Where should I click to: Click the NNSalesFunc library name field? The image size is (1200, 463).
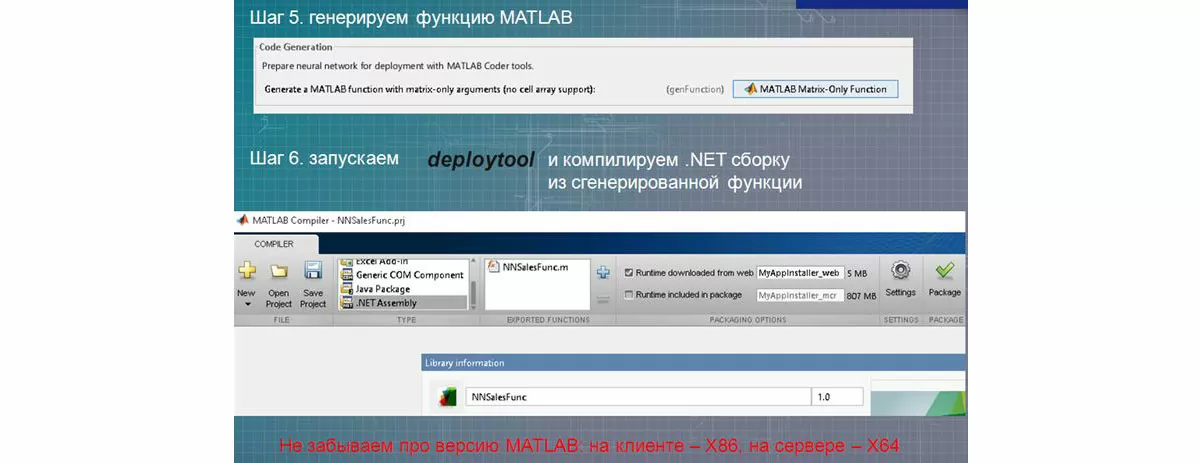point(638,397)
